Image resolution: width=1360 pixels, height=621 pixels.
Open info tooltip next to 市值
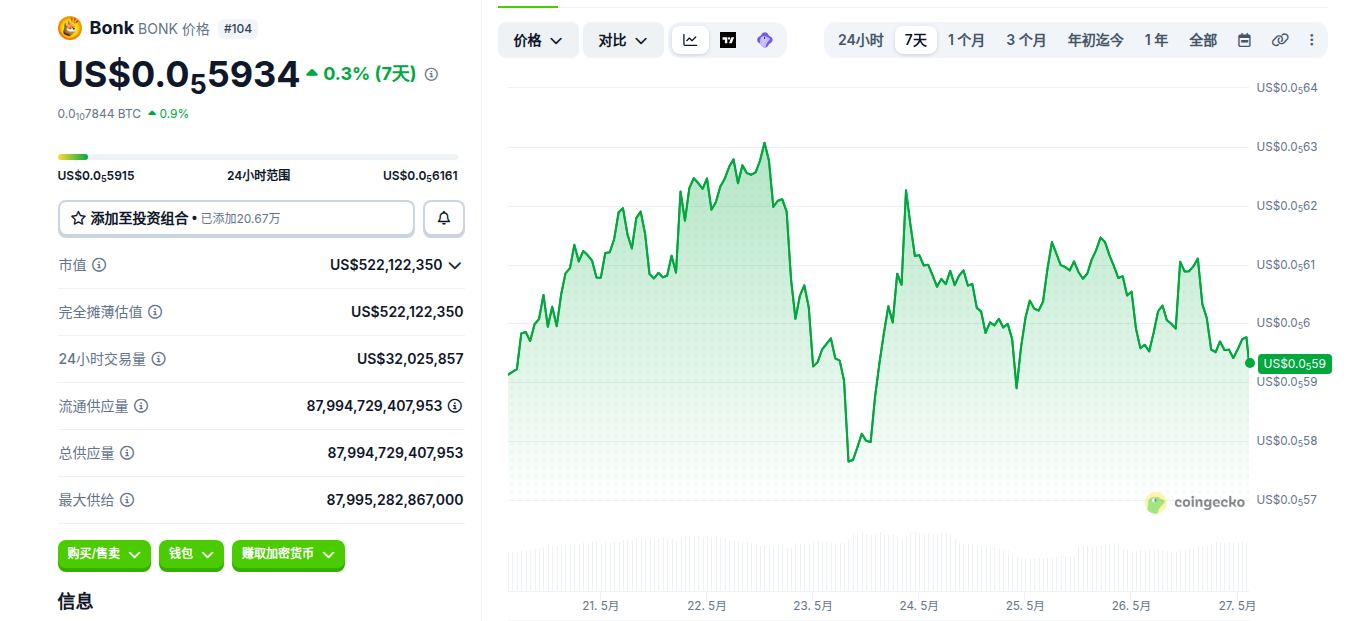point(100,265)
